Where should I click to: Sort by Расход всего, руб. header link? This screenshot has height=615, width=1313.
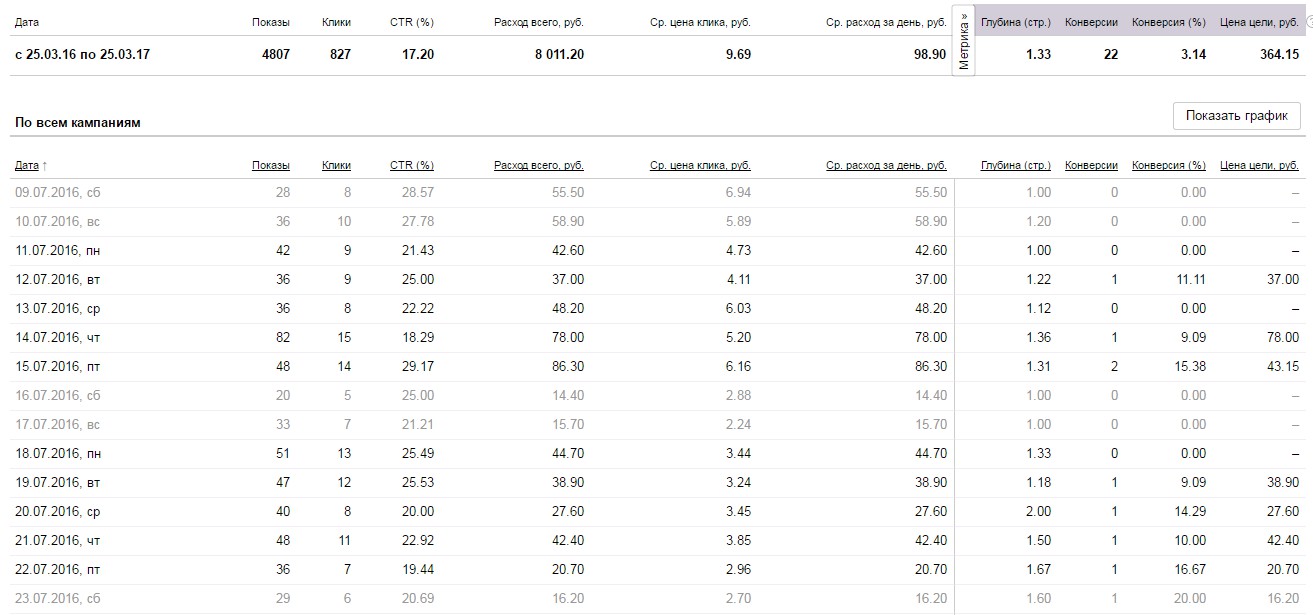click(x=538, y=165)
